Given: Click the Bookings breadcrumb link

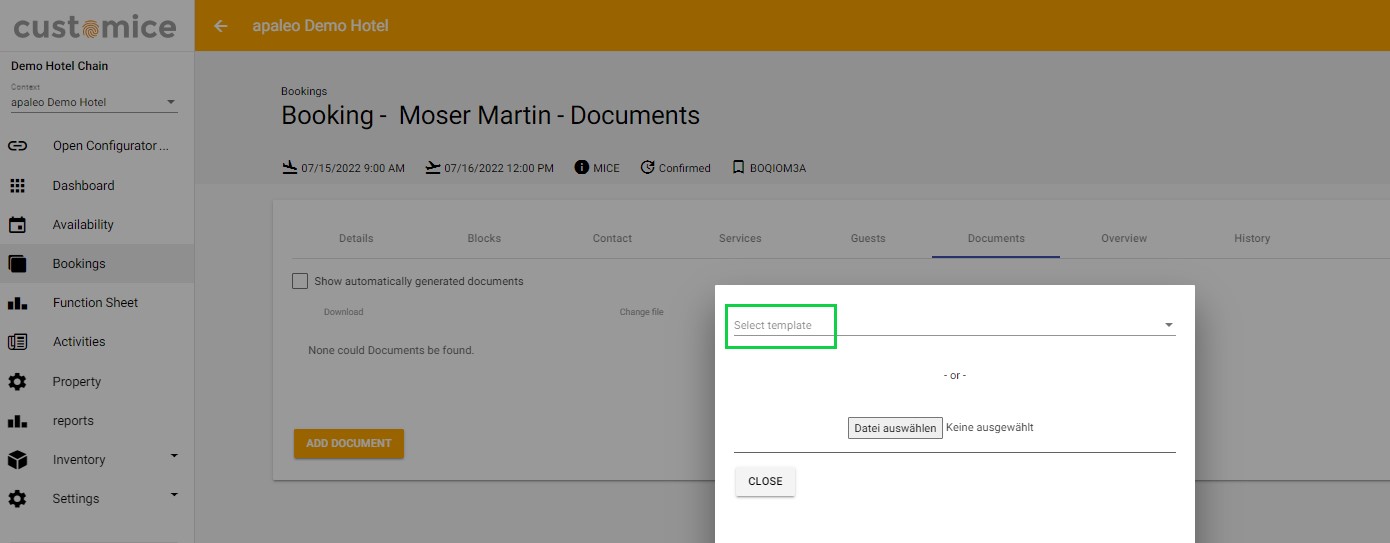Looking at the screenshot, I should (304, 91).
